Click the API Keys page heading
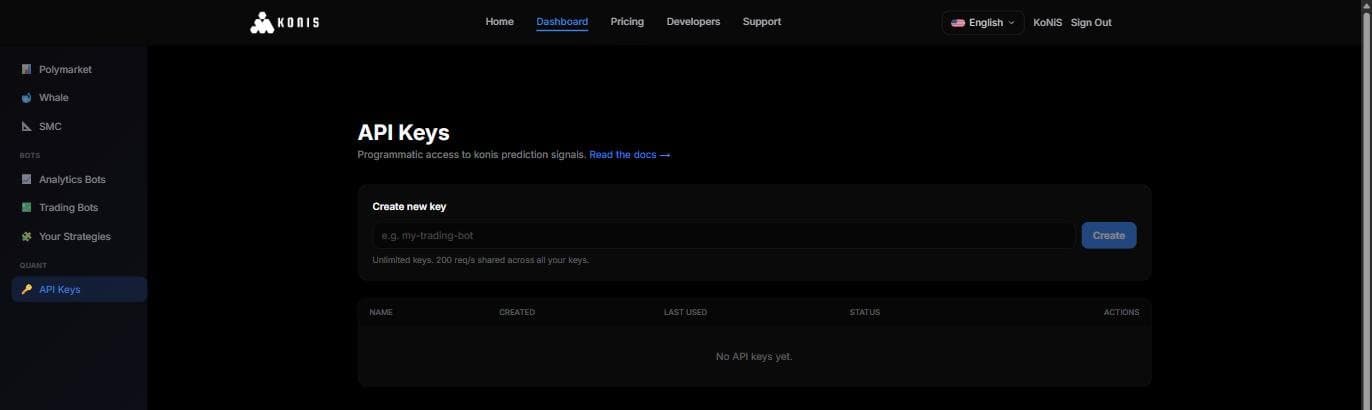The height and width of the screenshot is (410, 1372). click(x=403, y=132)
